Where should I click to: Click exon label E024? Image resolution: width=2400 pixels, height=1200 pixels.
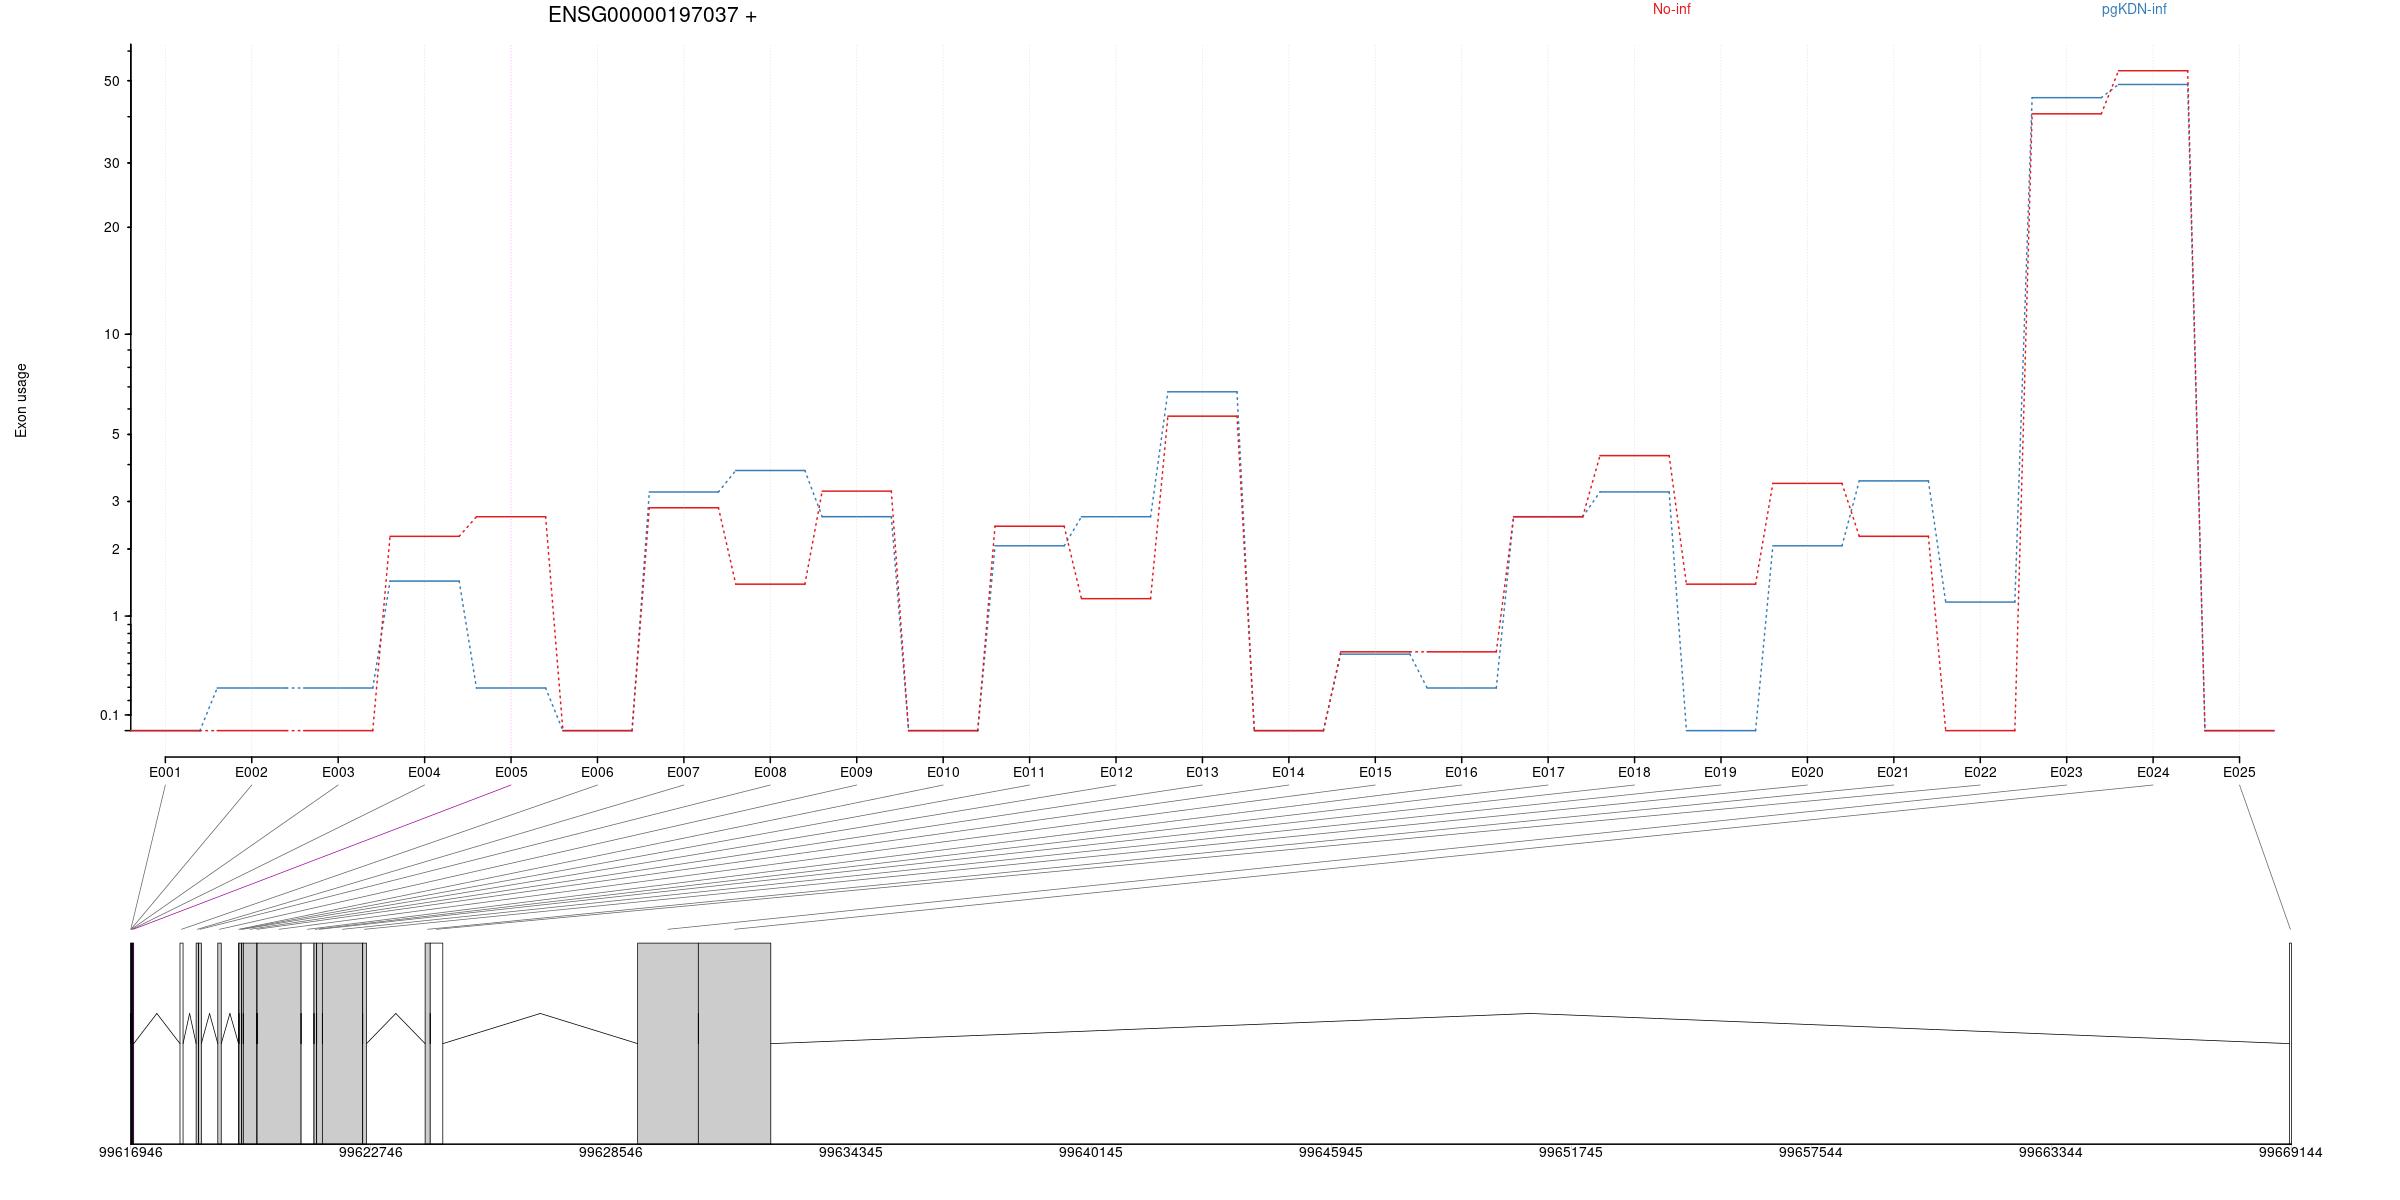tap(2153, 772)
